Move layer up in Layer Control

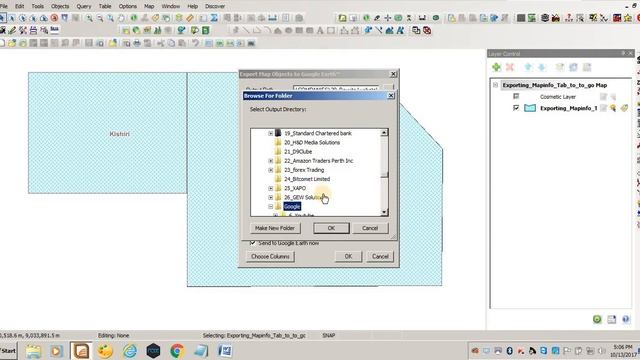point(528,67)
